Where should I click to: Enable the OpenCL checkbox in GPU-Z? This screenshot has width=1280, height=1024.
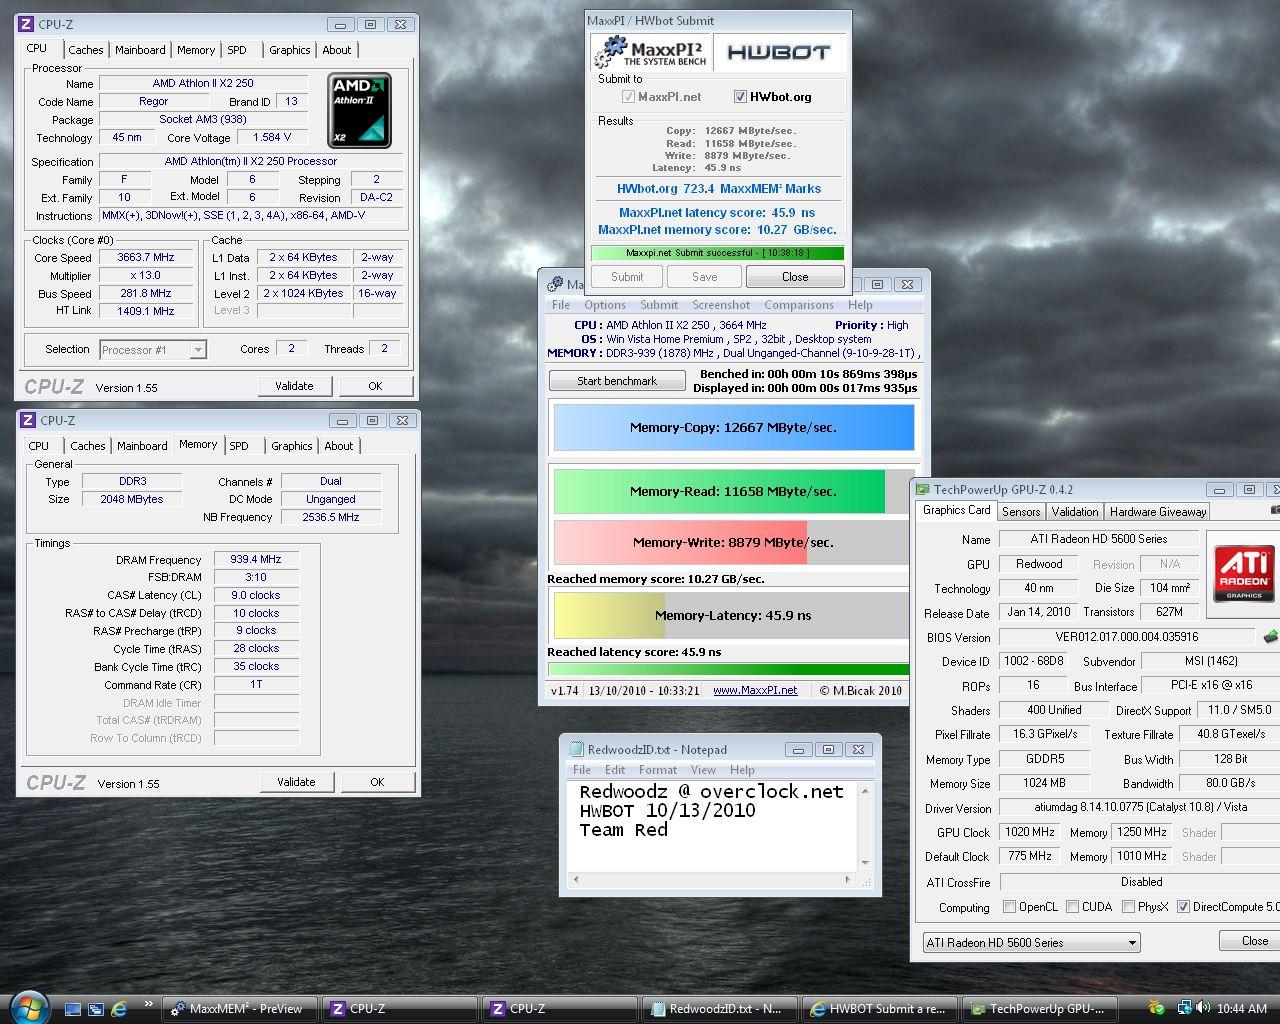(1008, 907)
